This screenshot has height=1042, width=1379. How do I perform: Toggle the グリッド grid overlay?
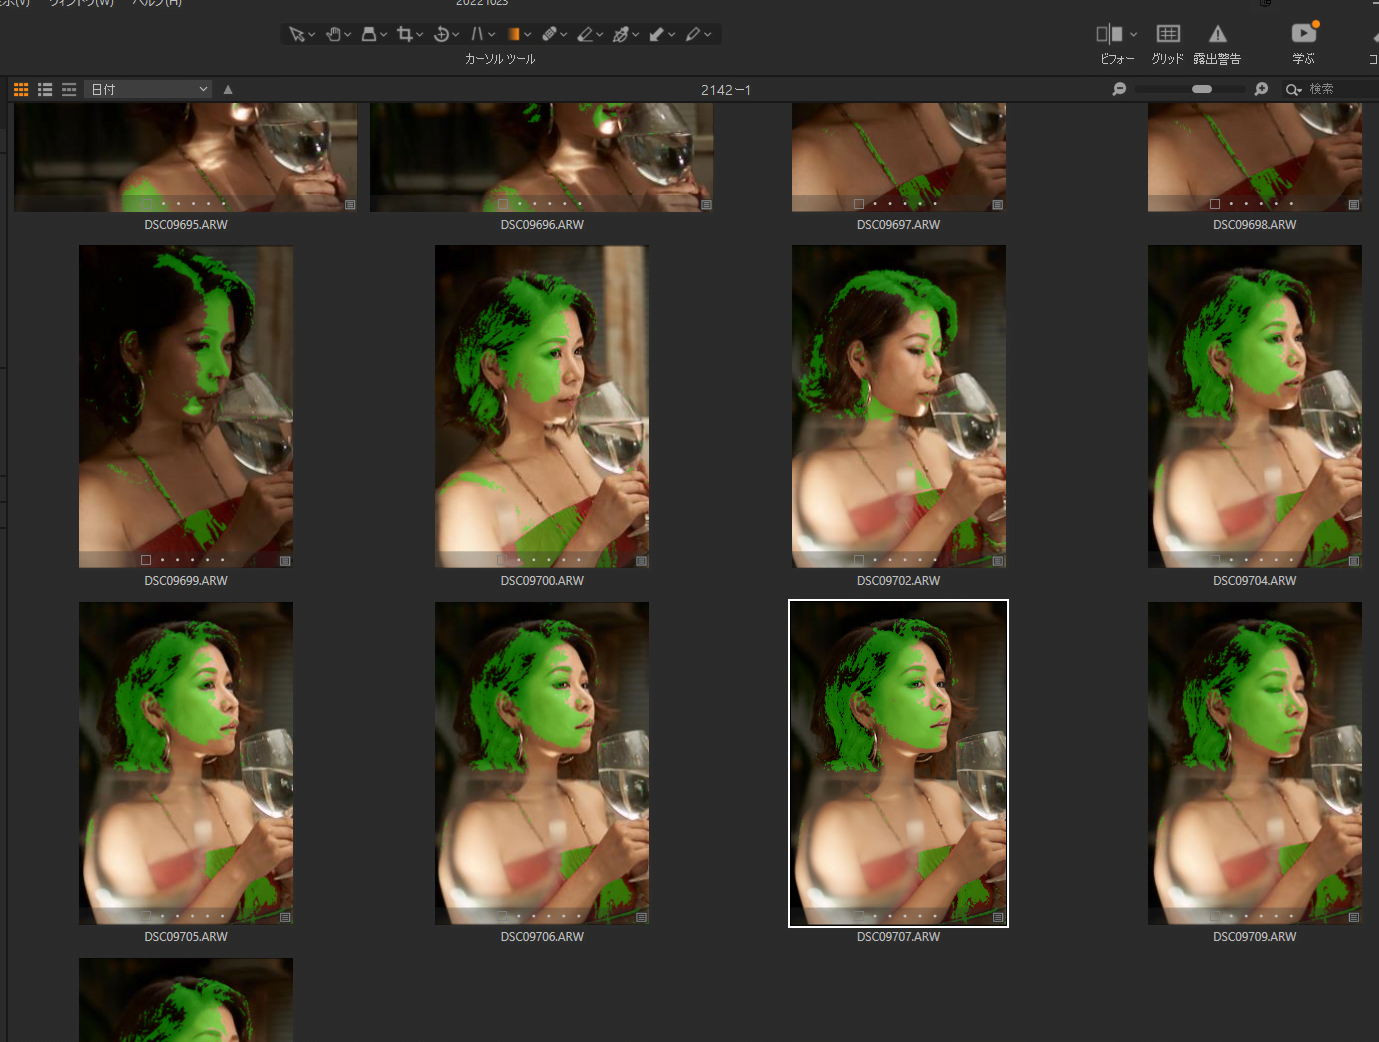coord(1167,34)
